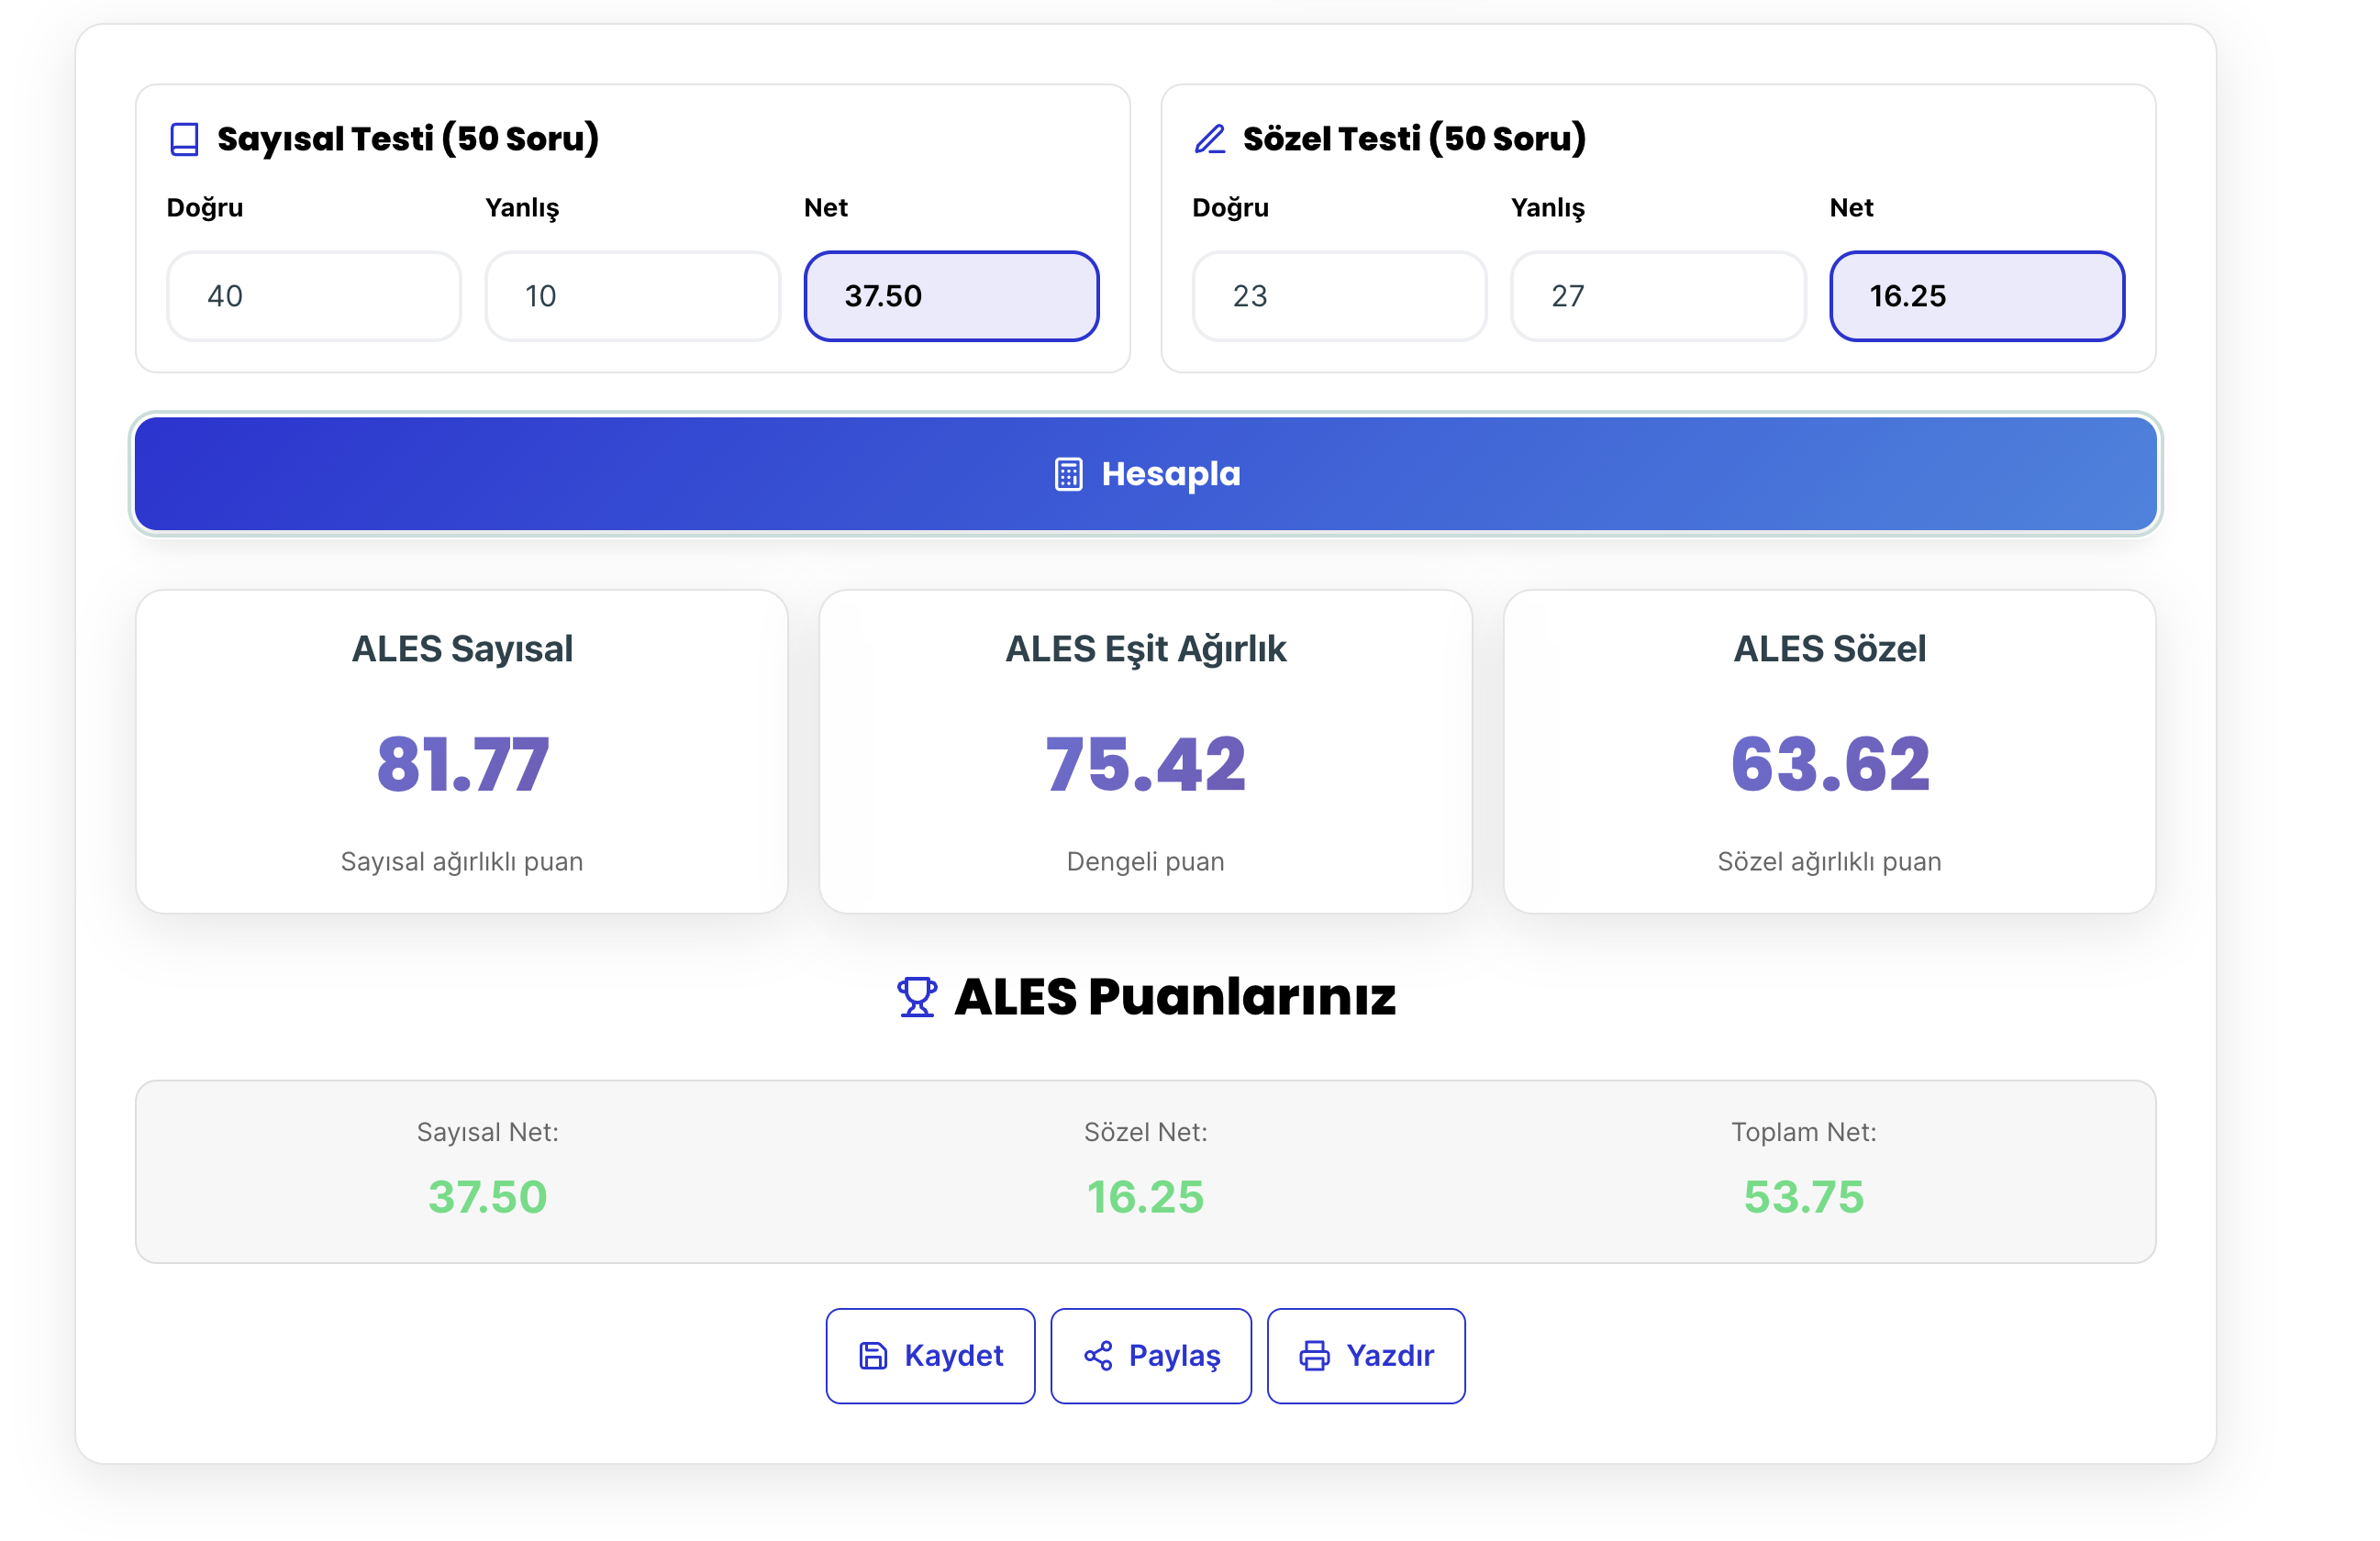Click the pencil icon beside Sözel Testi
The width and height of the screenshot is (2380, 1541).
[1210, 139]
